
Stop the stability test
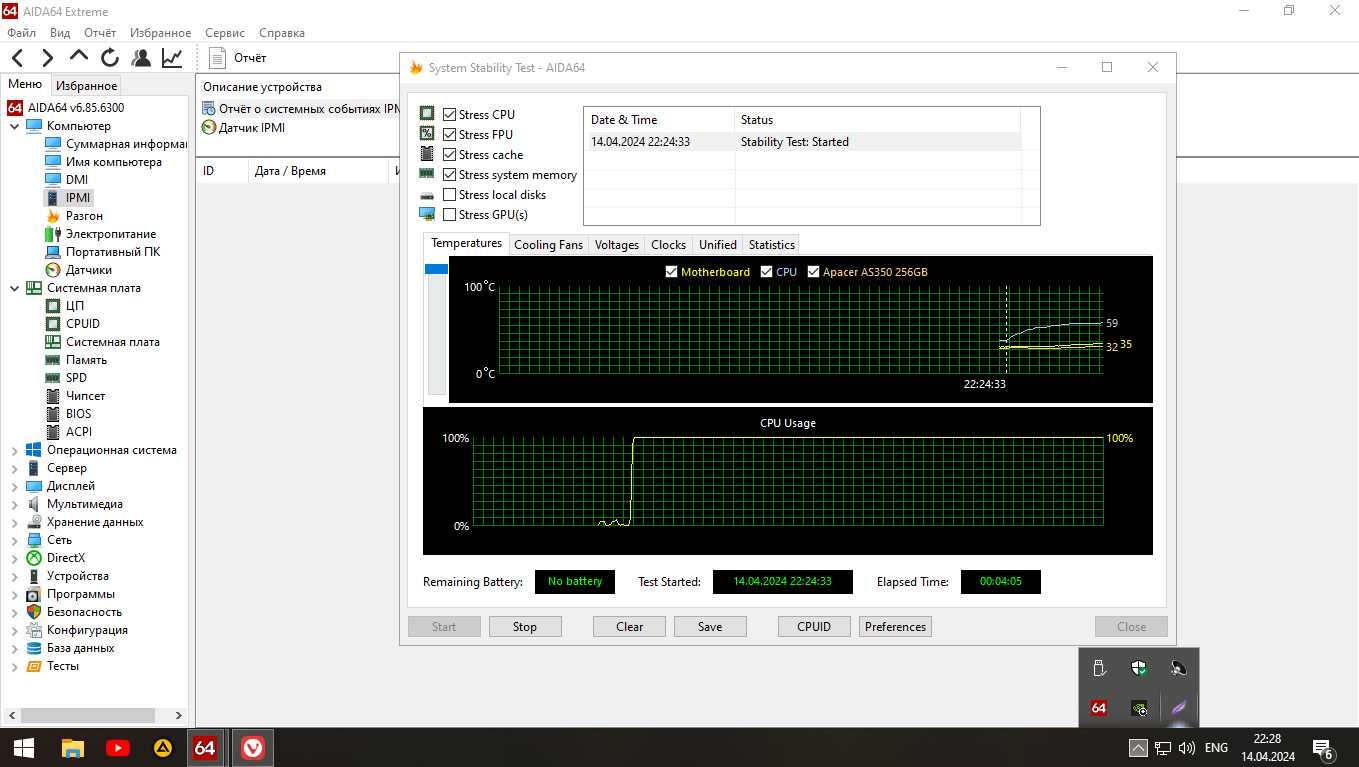(x=525, y=627)
